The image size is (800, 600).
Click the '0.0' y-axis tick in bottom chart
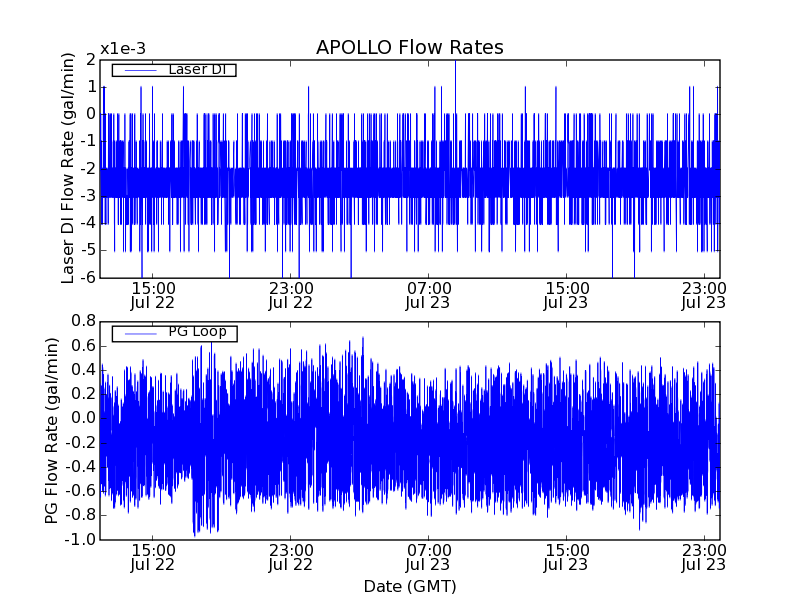point(84,418)
